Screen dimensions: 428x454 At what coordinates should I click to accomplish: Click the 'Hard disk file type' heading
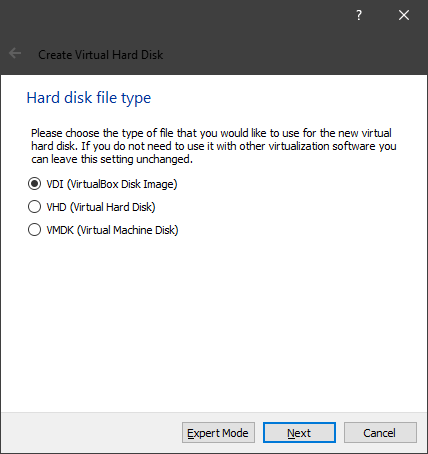pyautogui.click(x=89, y=98)
